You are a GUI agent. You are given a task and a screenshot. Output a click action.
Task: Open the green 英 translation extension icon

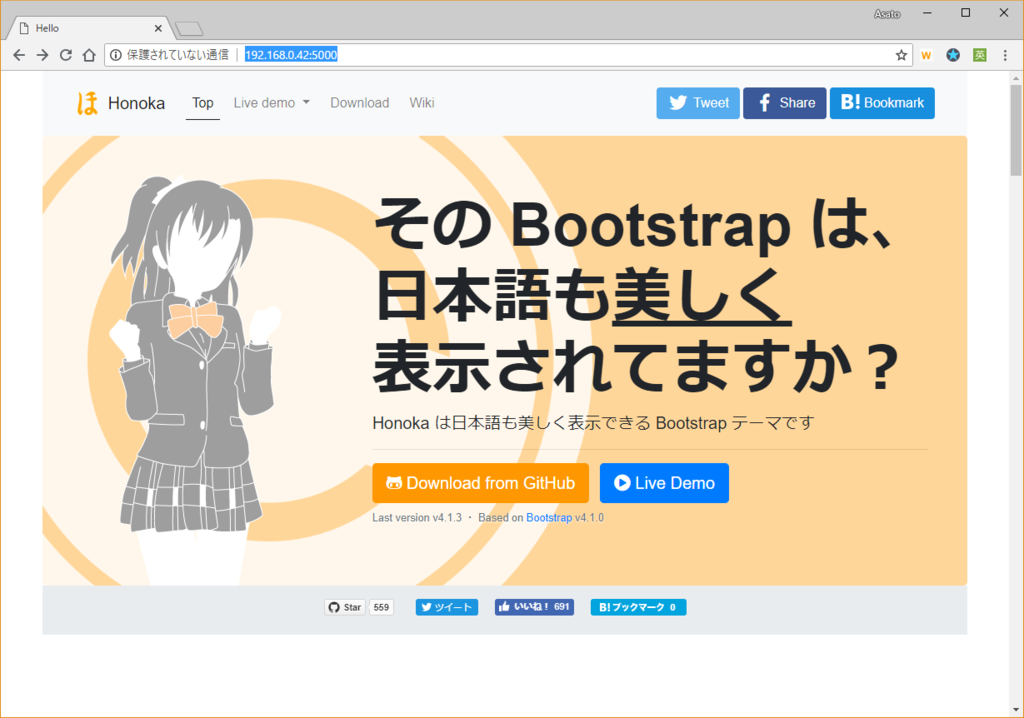click(980, 55)
